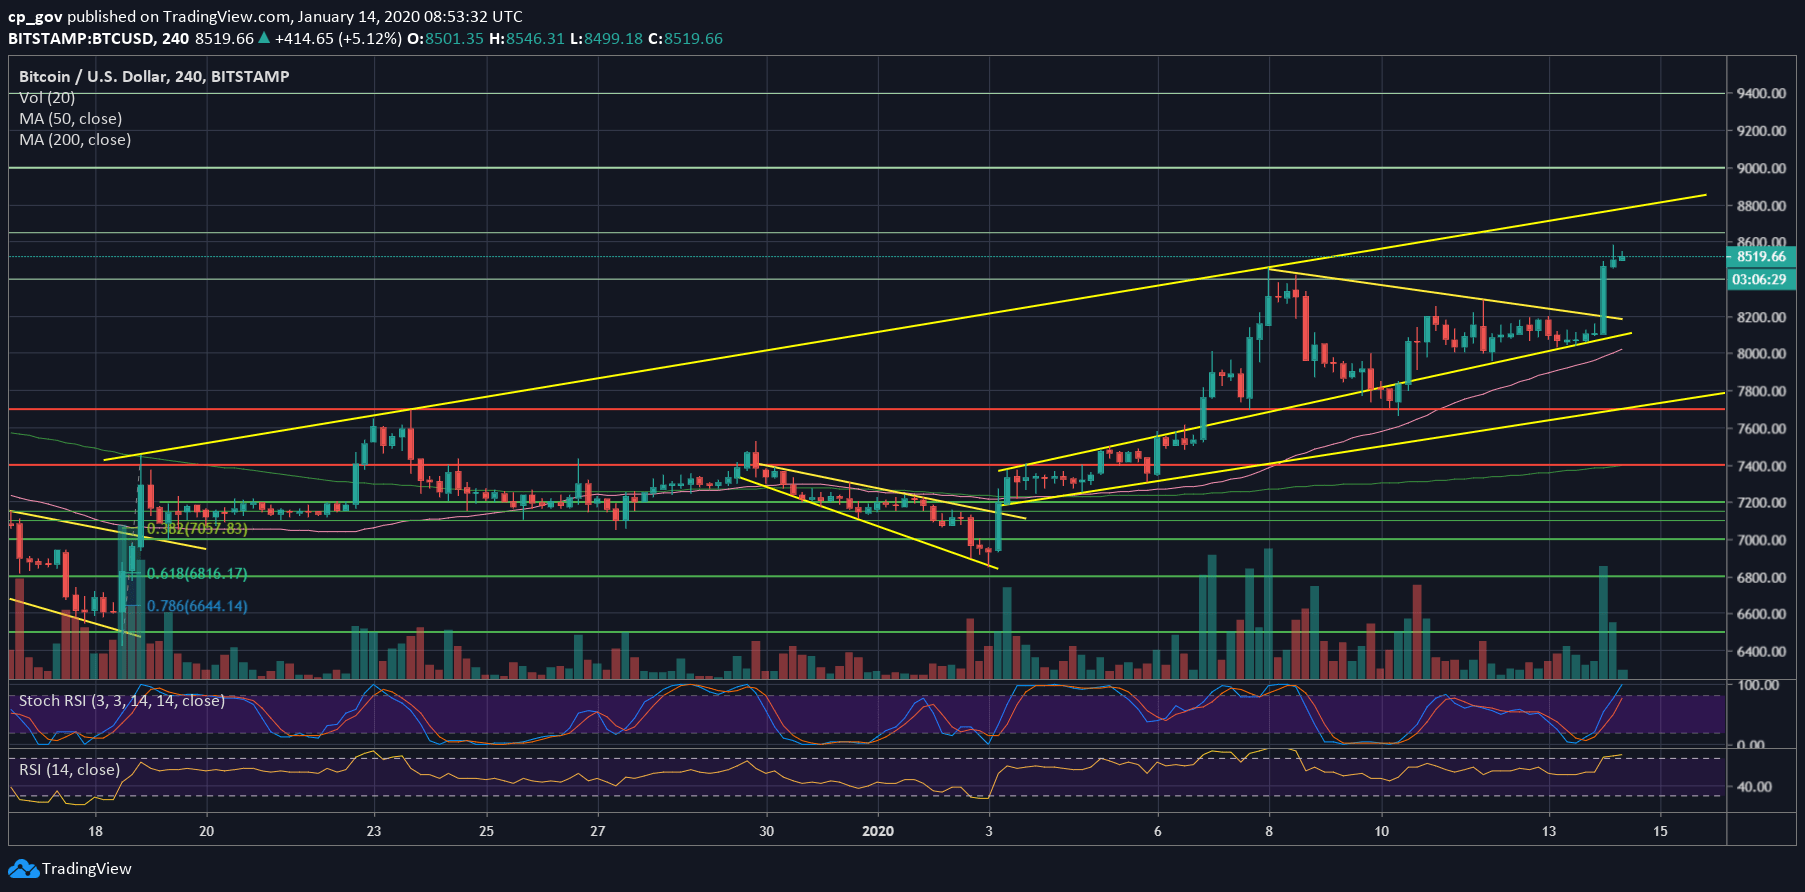Click the 8000.00 price axis label

click(x=1761, y=353)
